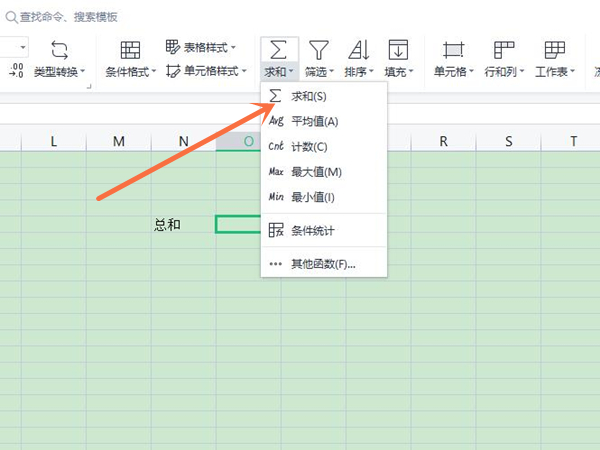The height and width of the screenshot is (450, 600).
Task: Open the 类型转换 dropdown arrow label
Action: pos(60,72)
